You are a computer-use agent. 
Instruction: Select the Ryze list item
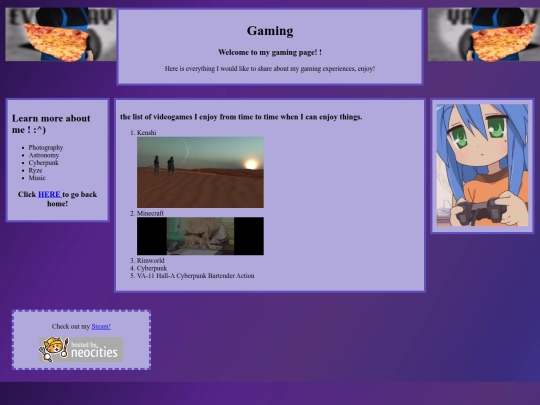(35, 170)
